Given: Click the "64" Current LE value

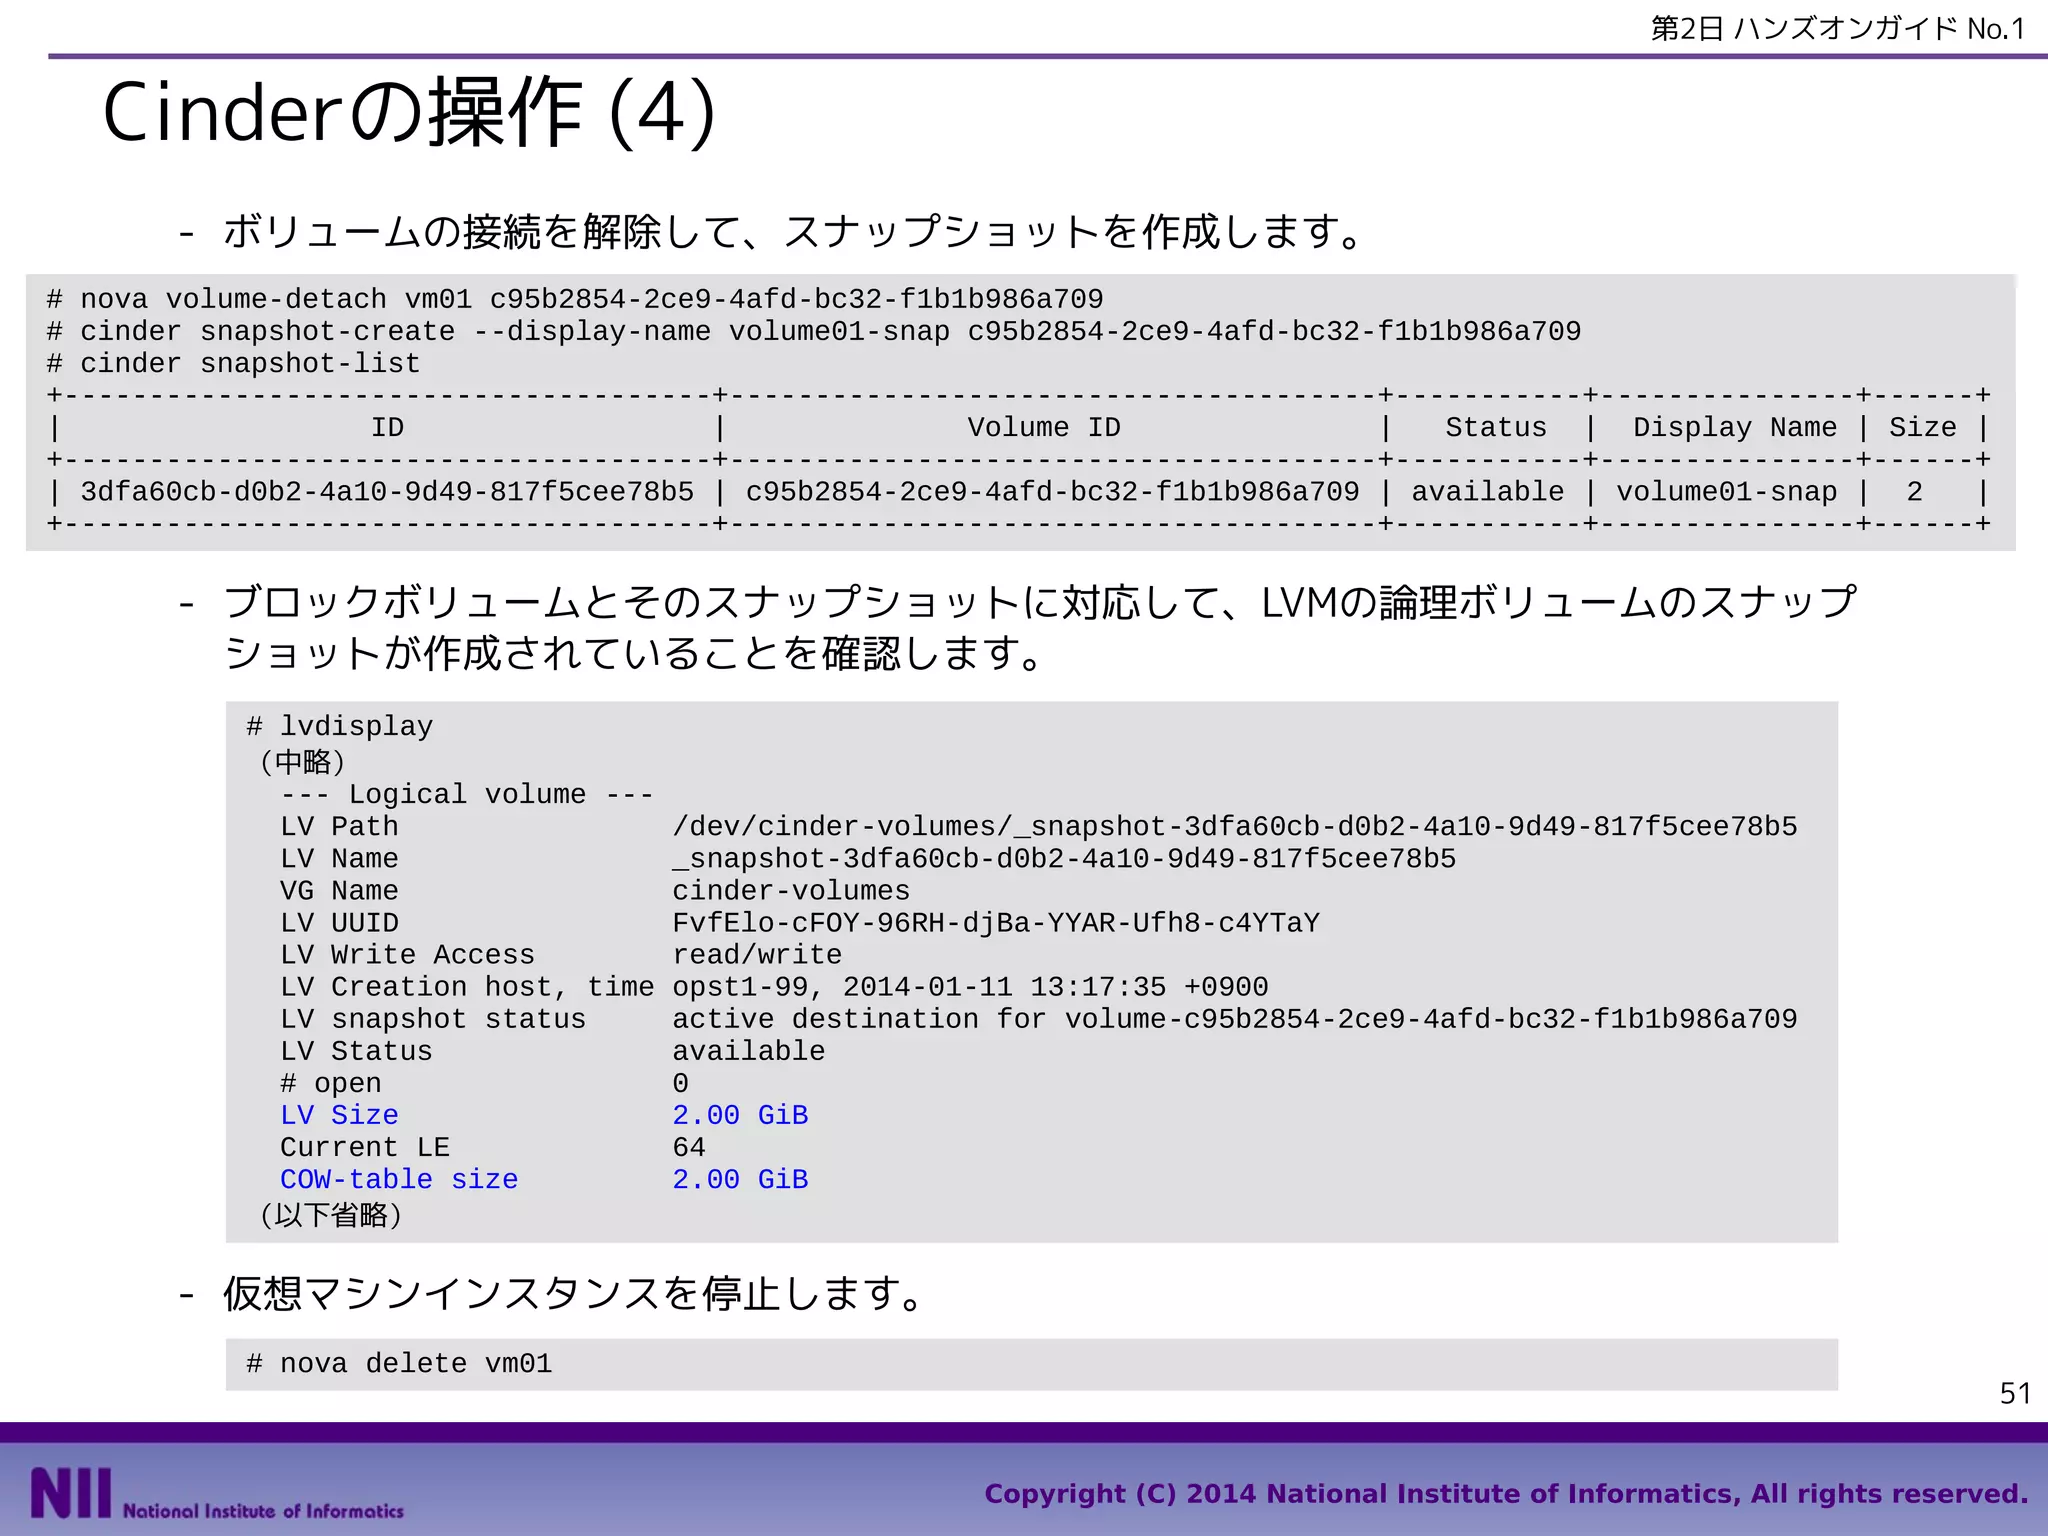Looking at the screenshot, I should [x=689, y=1147].
